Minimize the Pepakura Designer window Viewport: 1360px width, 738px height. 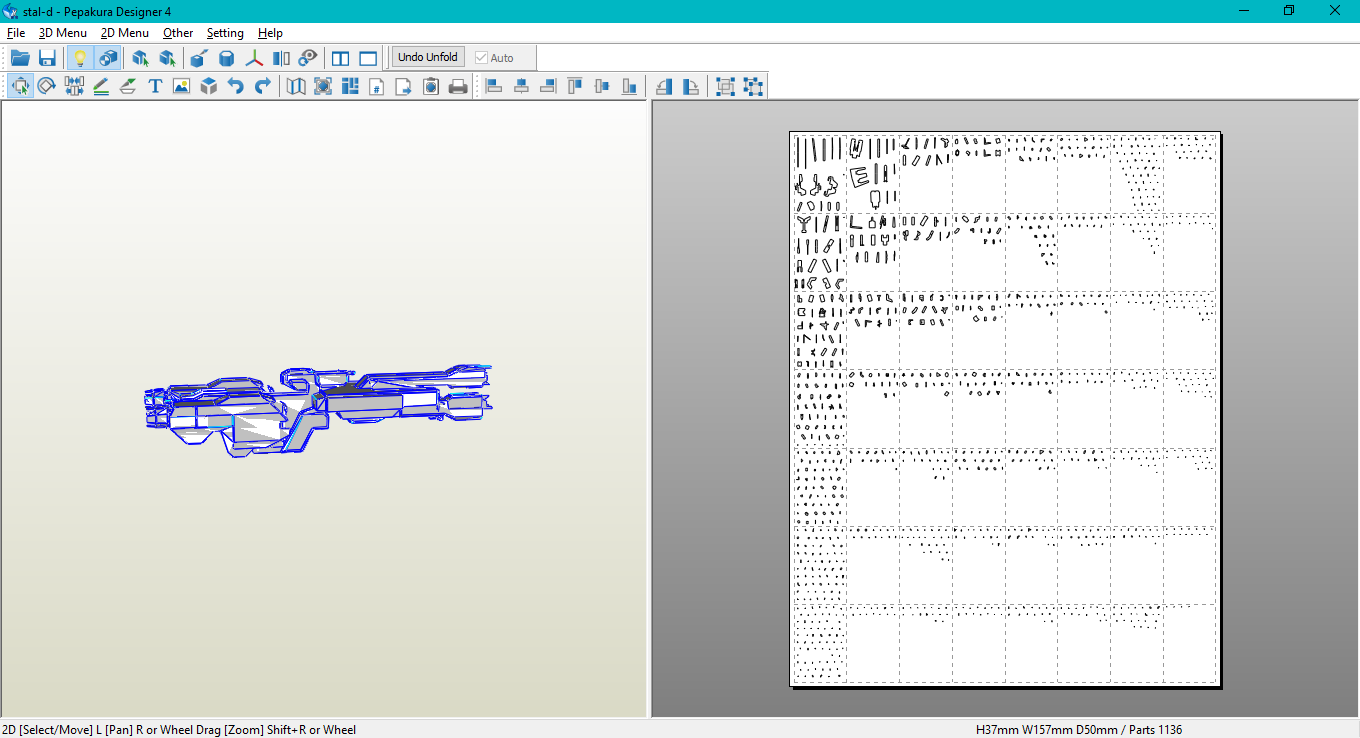[1243, 10]
